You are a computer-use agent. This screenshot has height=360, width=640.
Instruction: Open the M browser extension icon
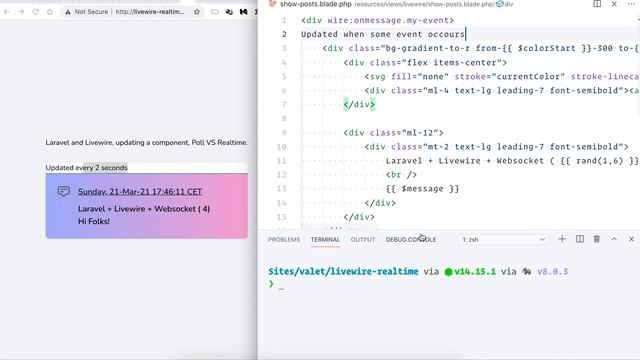244,12
